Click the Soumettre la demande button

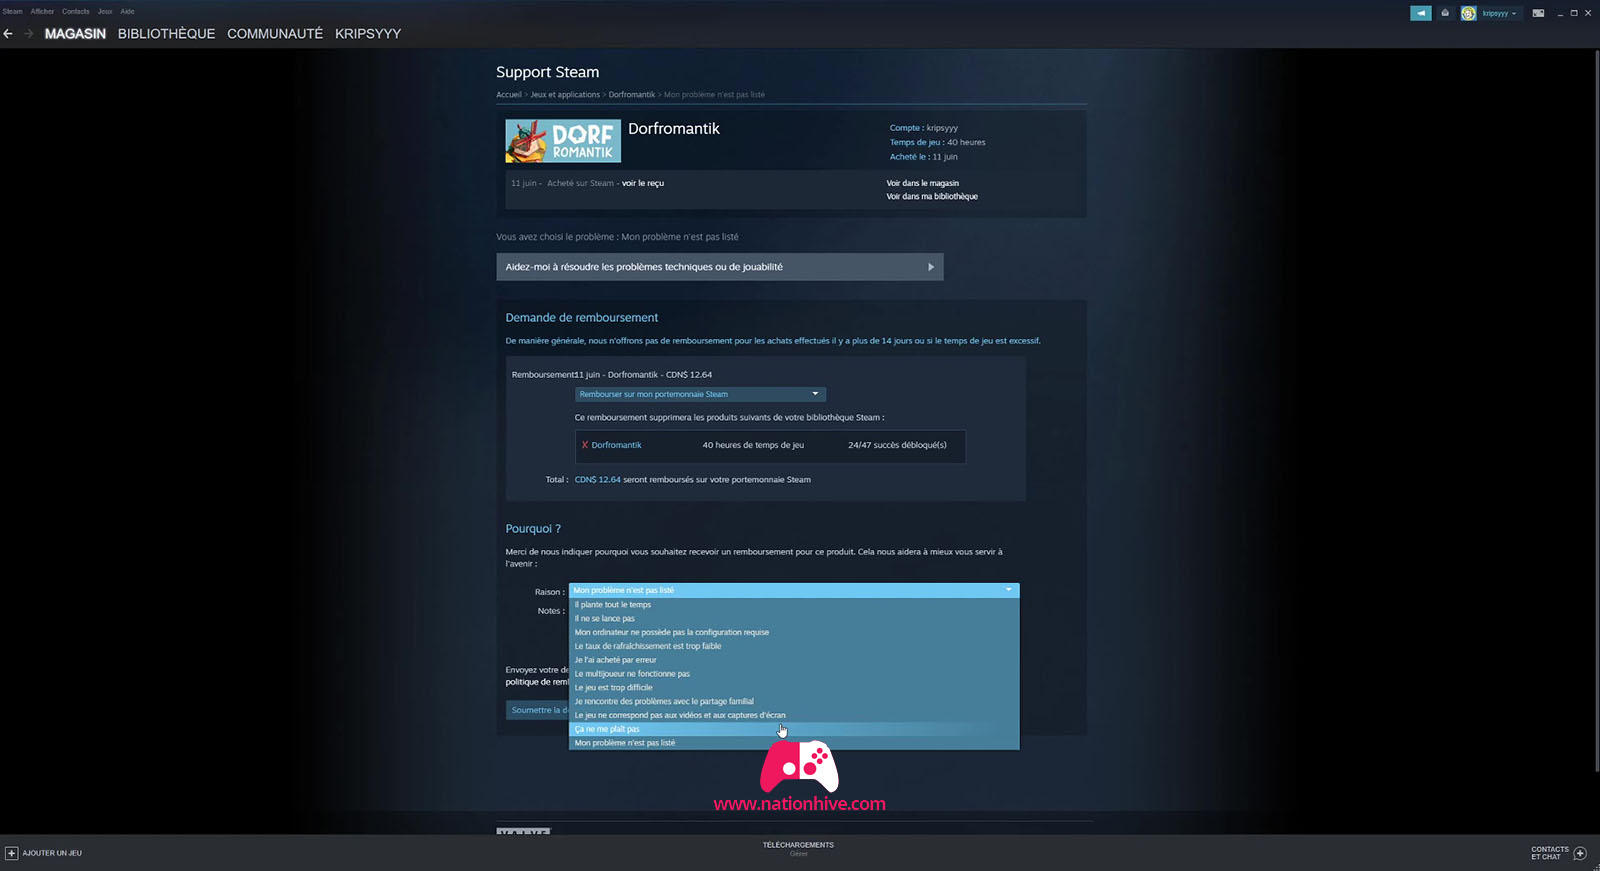coord(538,710)
